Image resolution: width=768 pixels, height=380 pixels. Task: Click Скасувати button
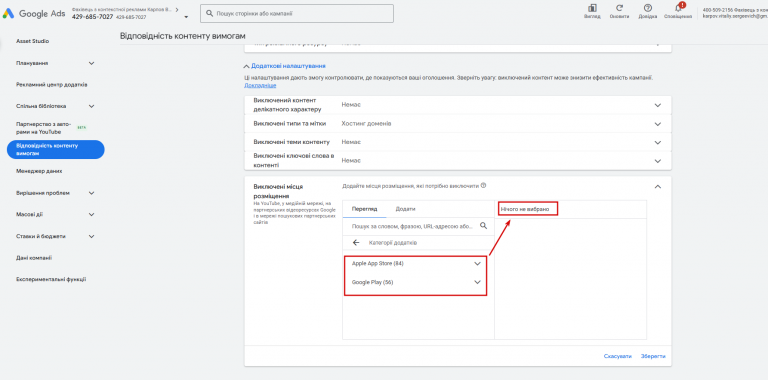(x=618, y=356)
